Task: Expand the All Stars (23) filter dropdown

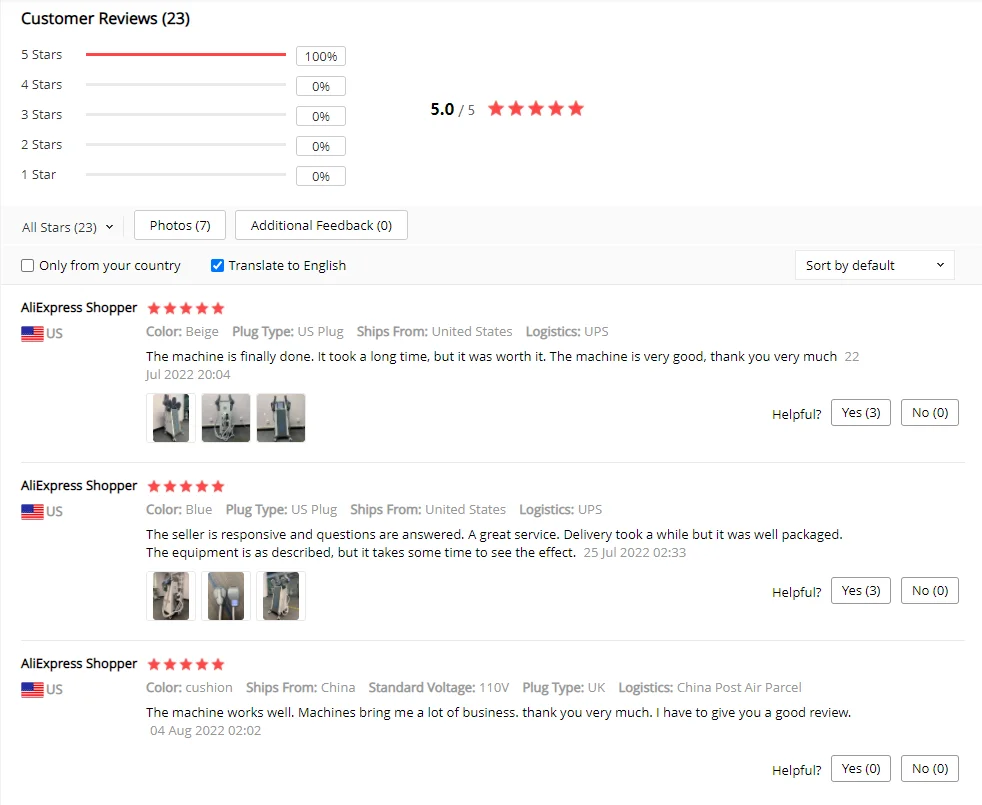Action: click(x=68, y=227)
